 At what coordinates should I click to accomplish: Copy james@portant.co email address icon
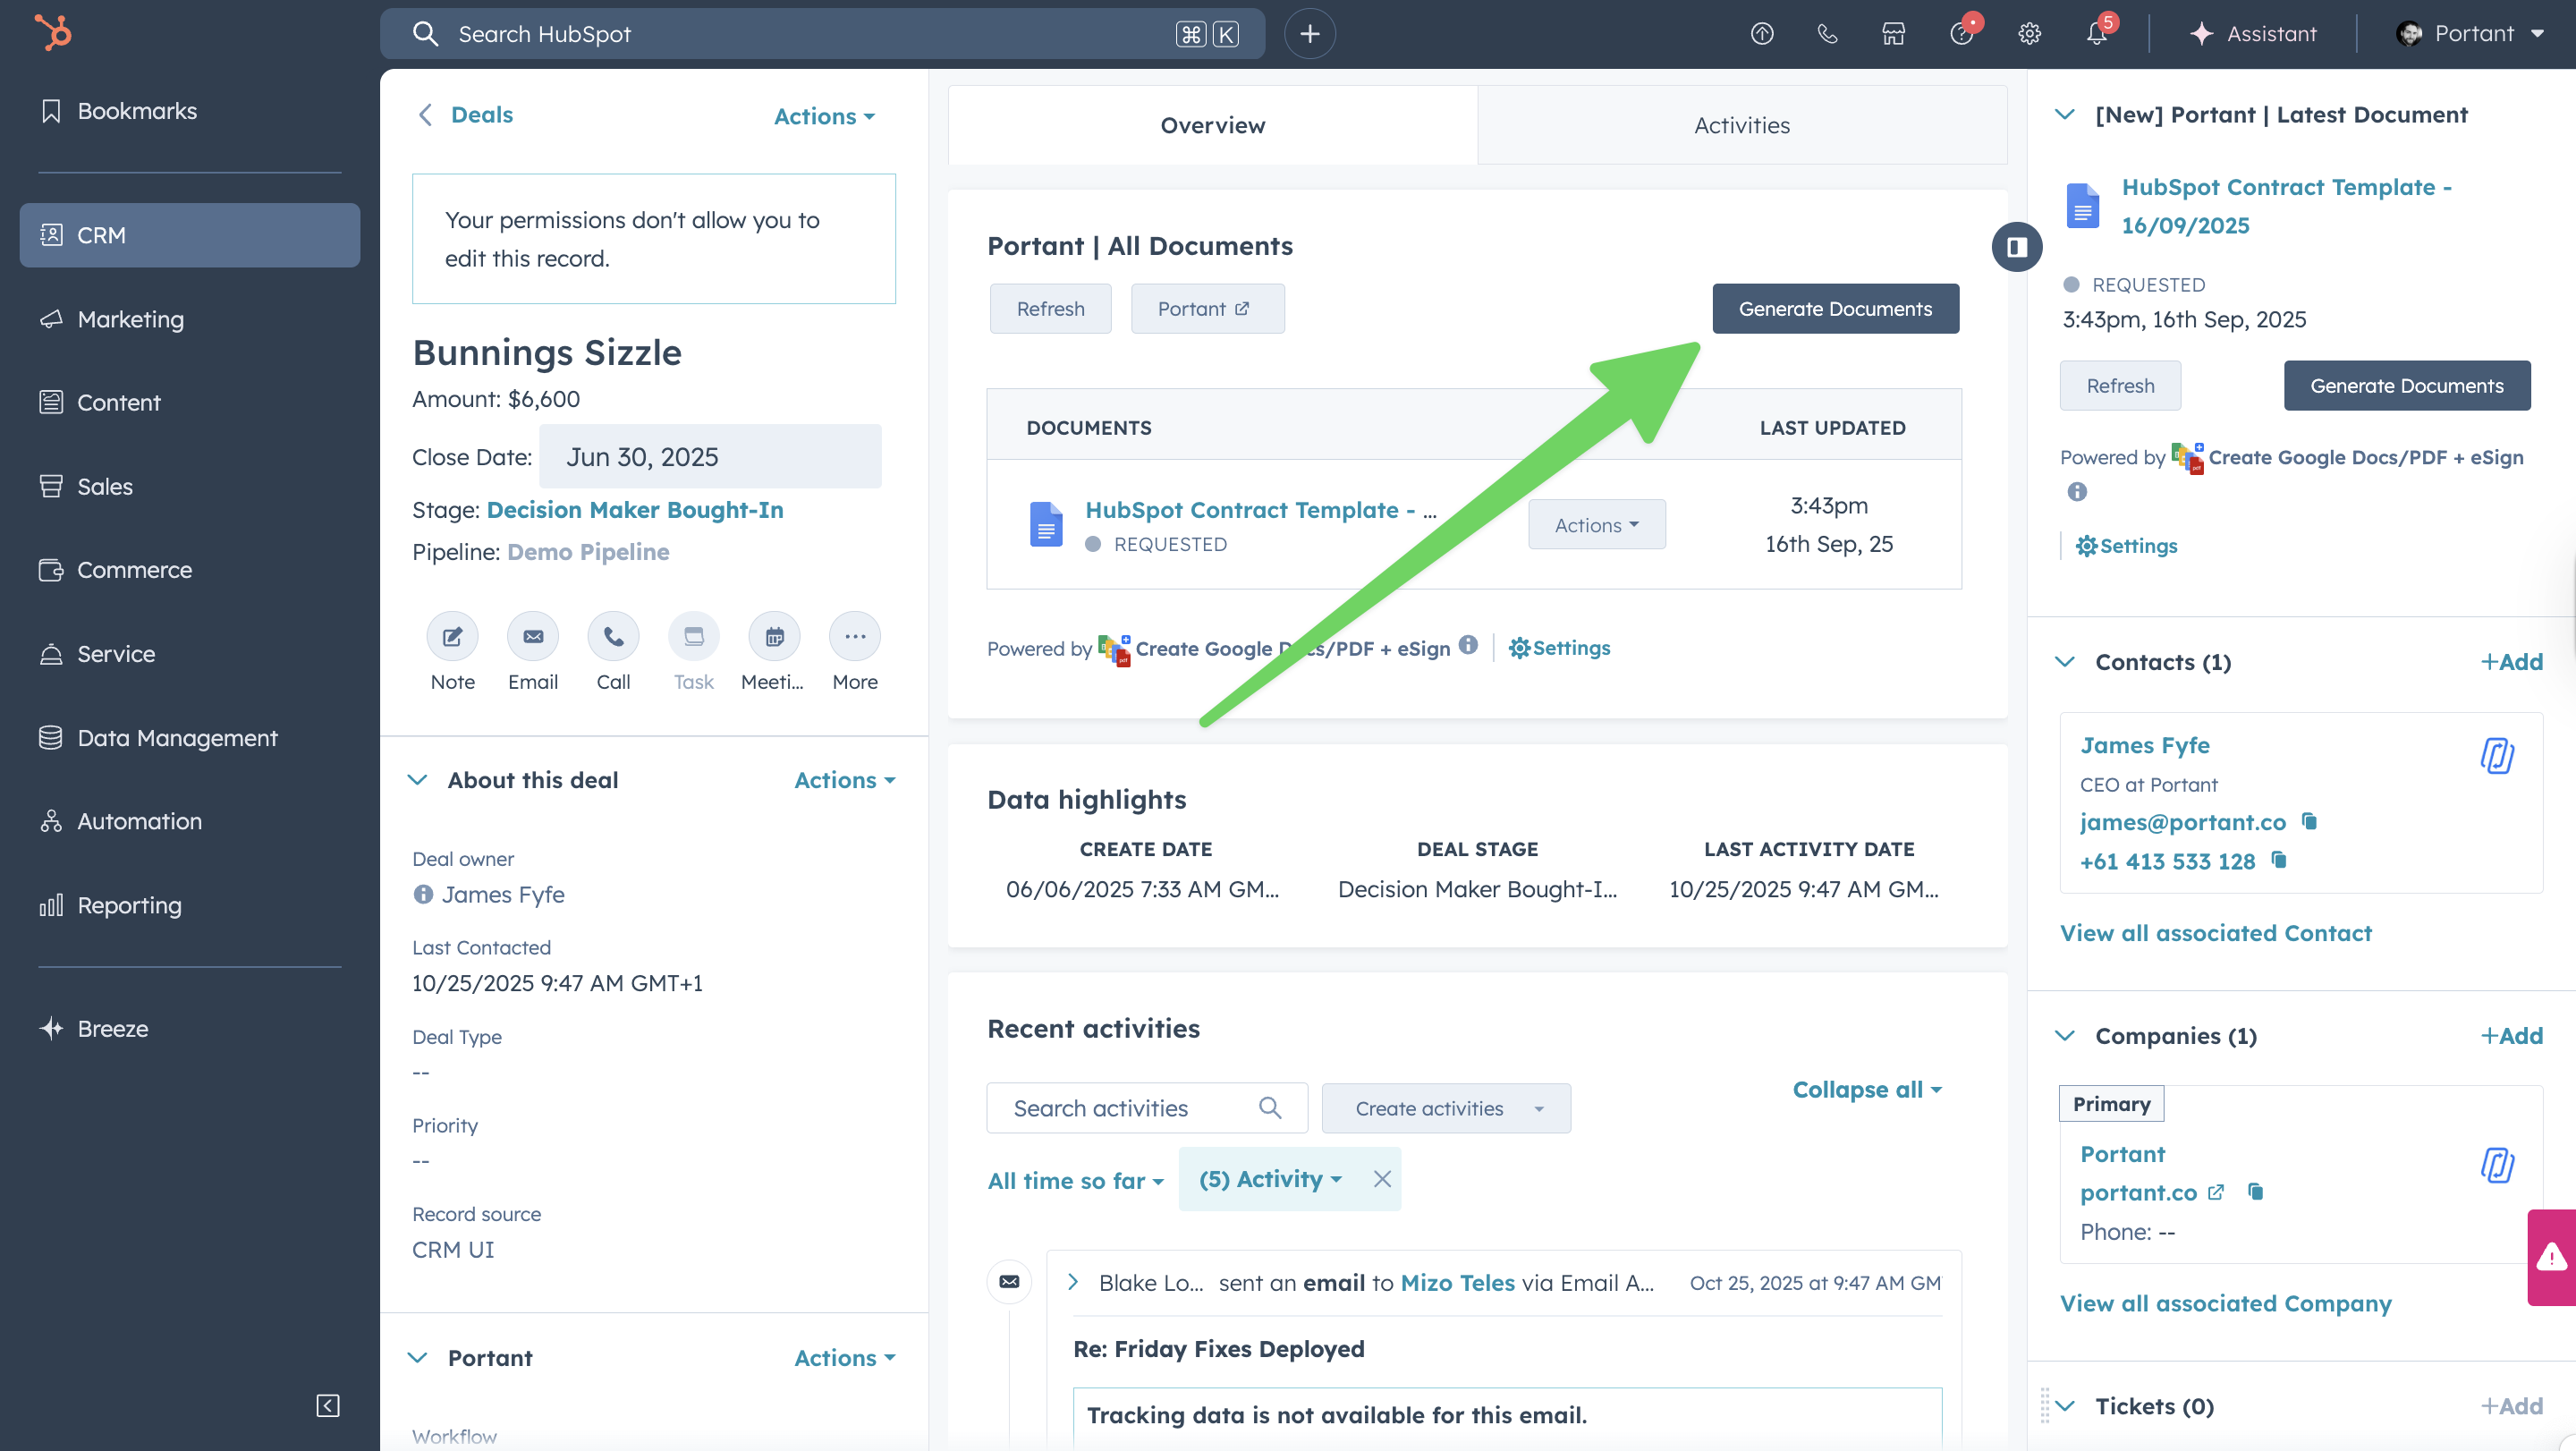coord(2309,821)
